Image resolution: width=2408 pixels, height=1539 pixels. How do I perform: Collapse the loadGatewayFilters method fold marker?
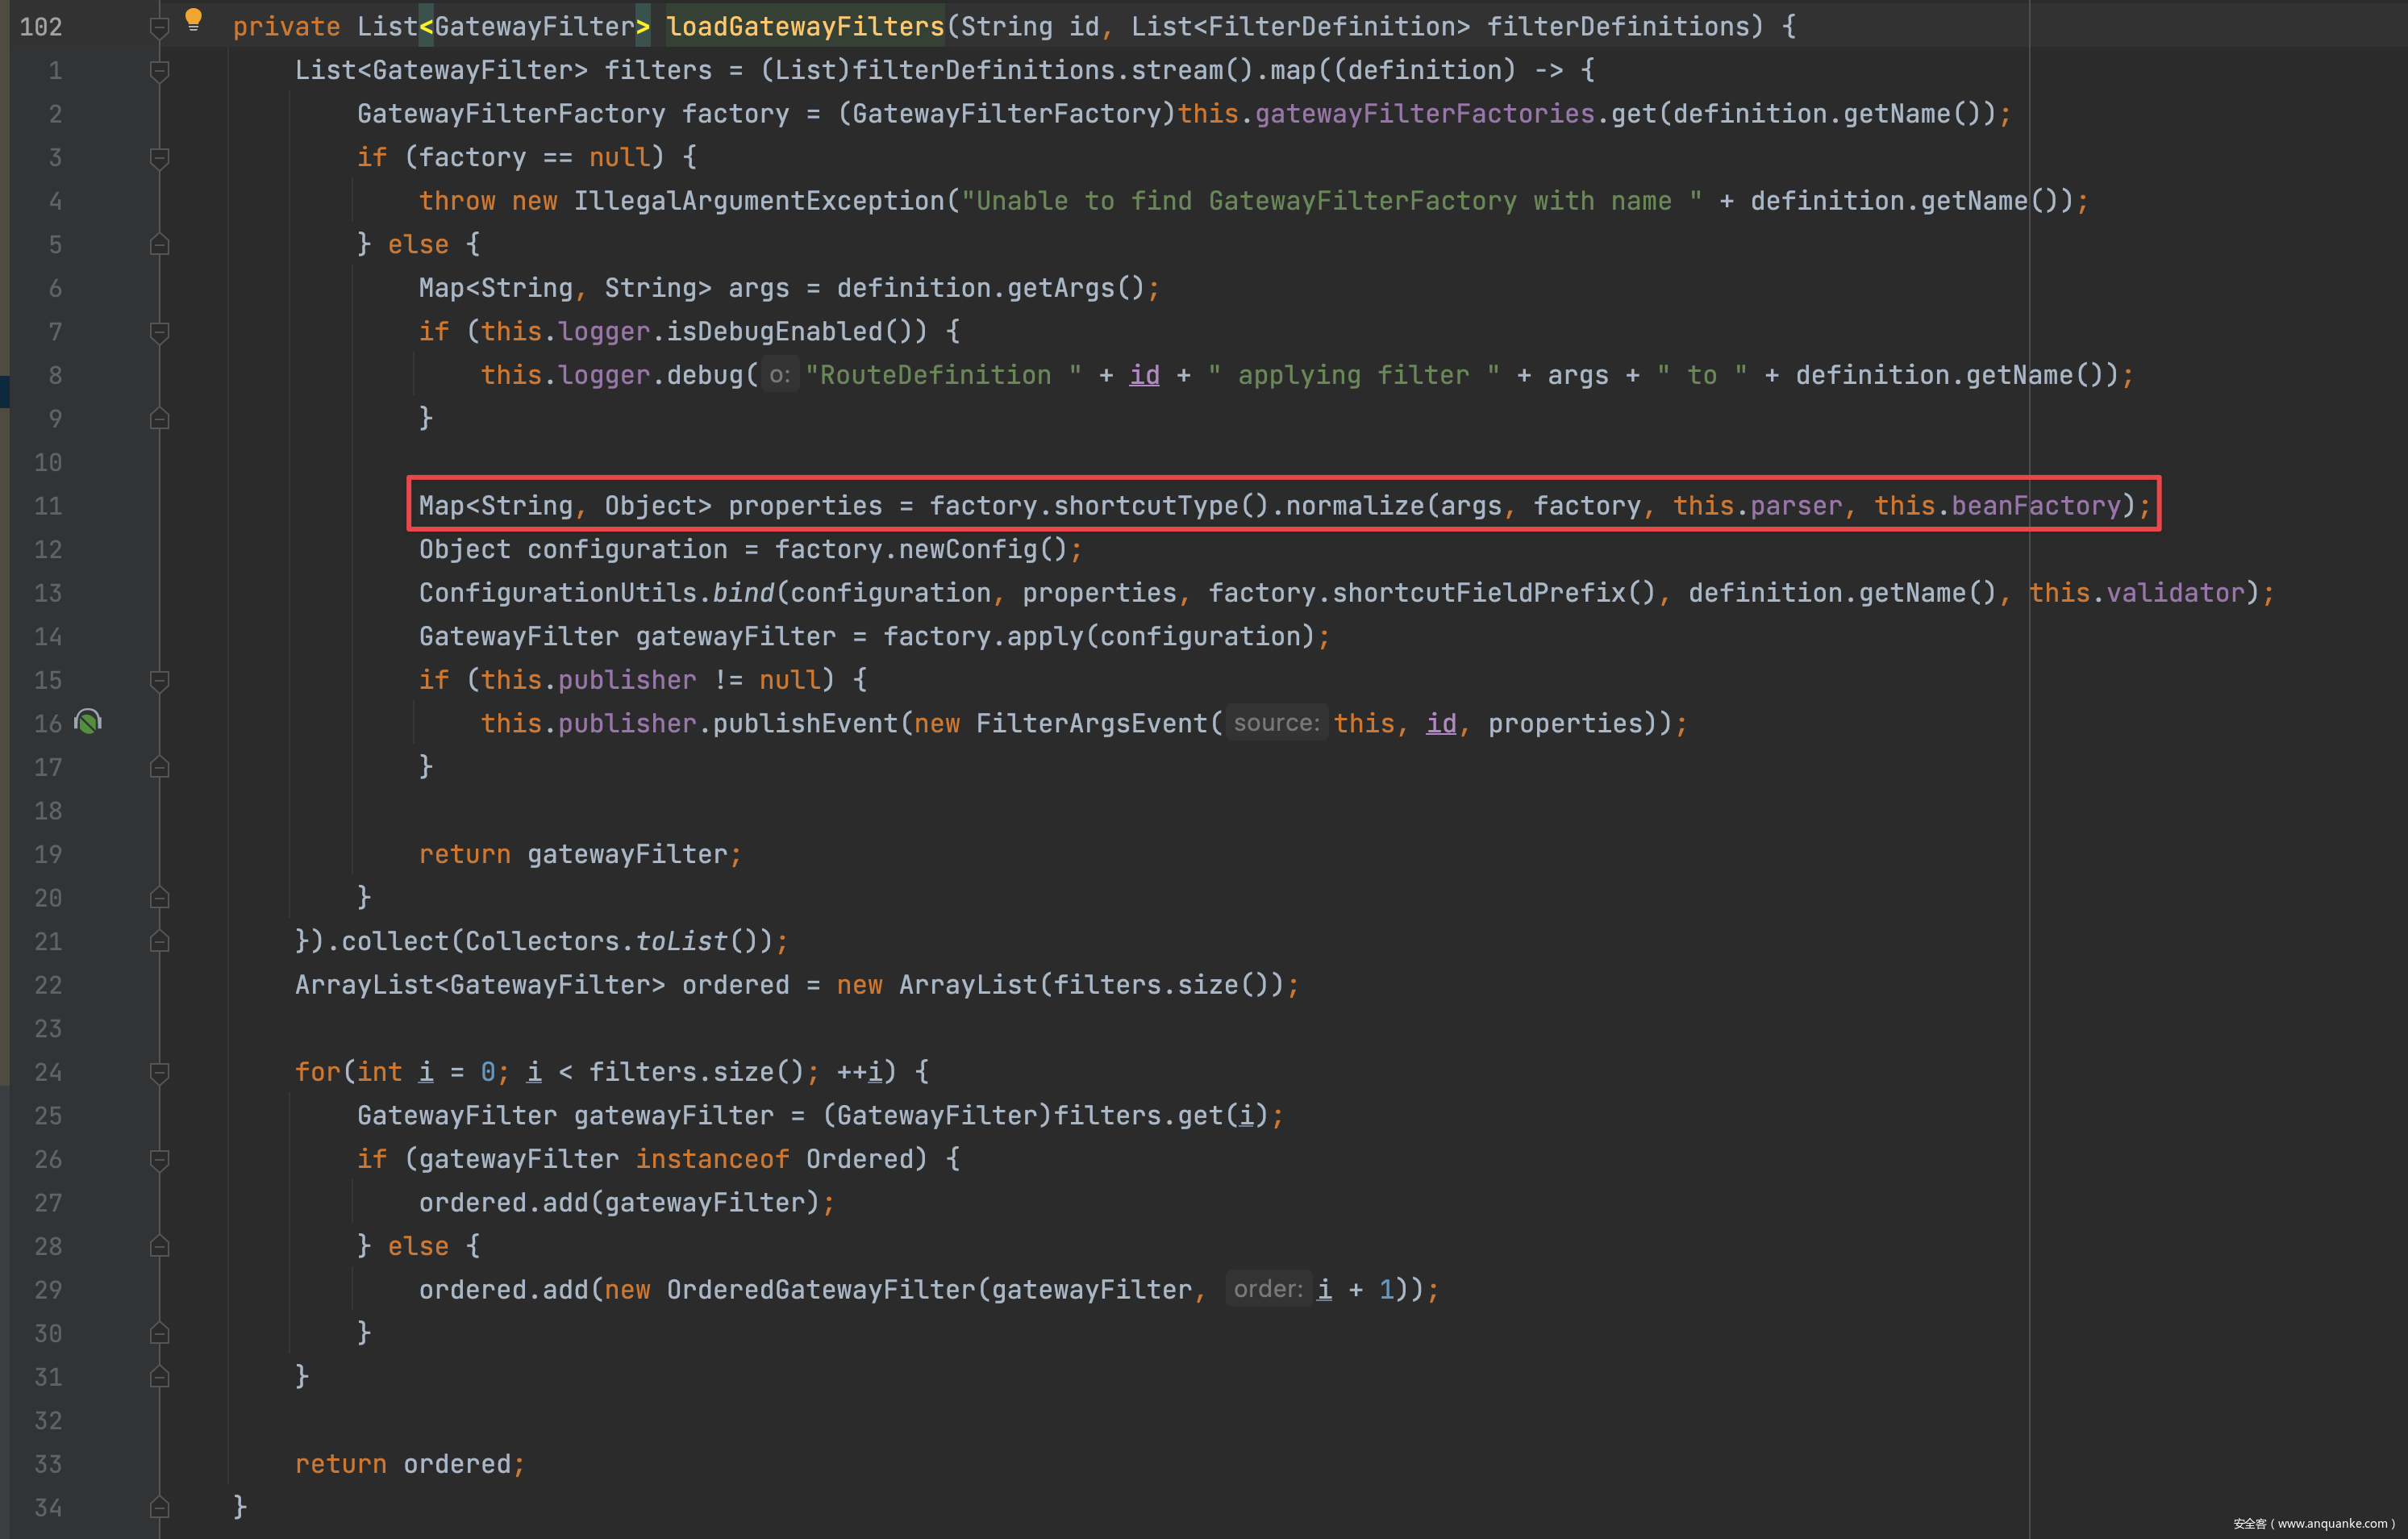159,27
